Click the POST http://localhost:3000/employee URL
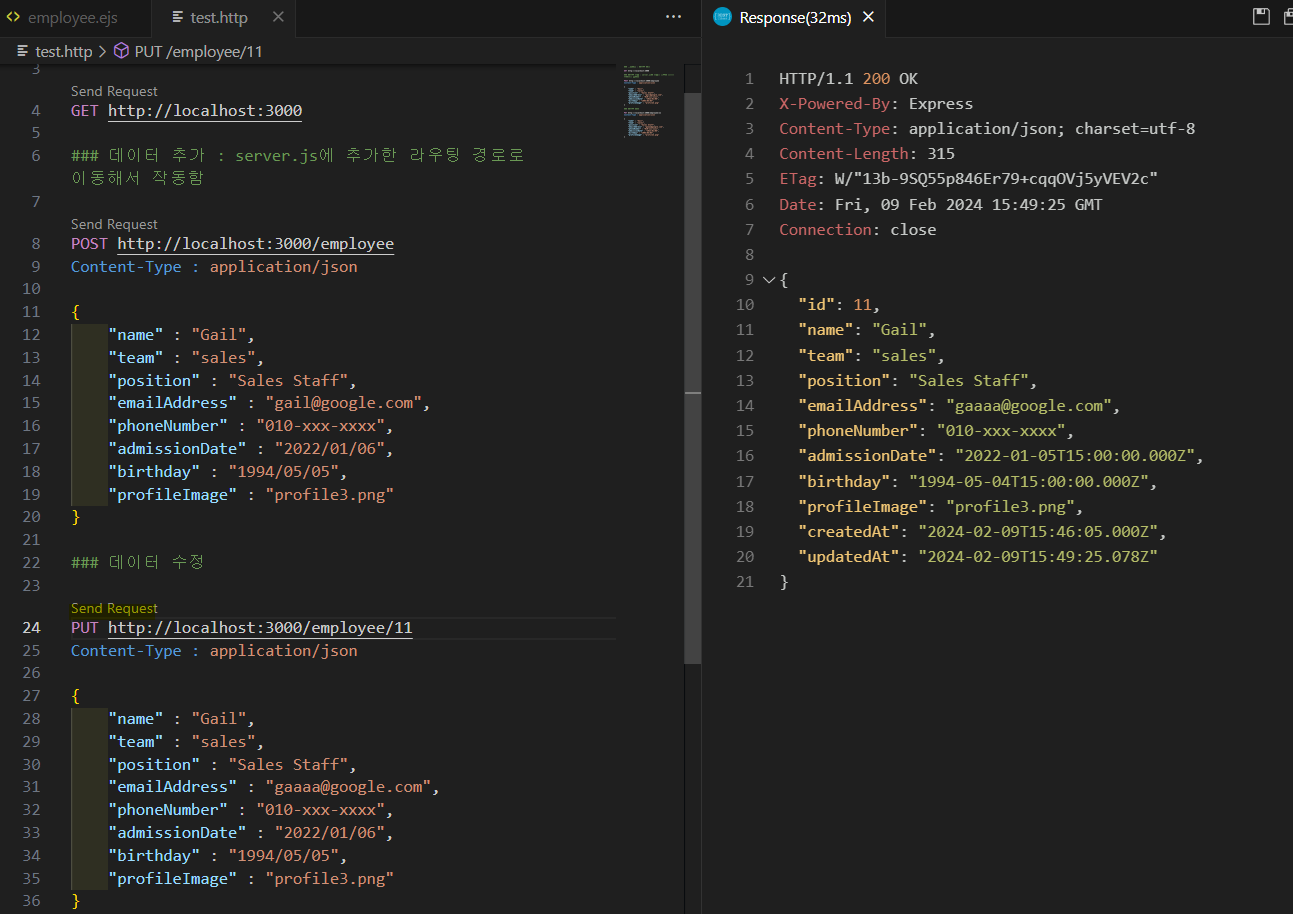 255,244
